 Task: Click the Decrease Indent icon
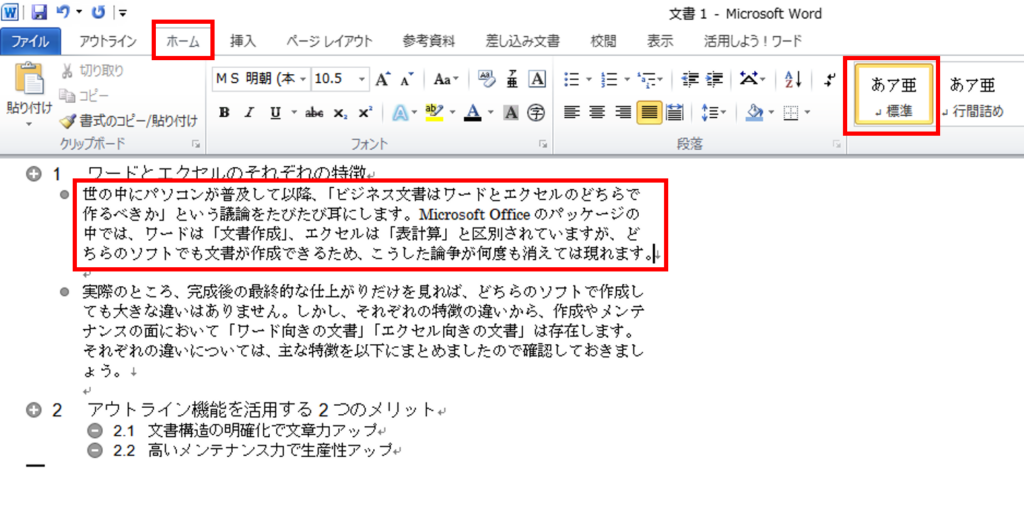tap(690, 79)
